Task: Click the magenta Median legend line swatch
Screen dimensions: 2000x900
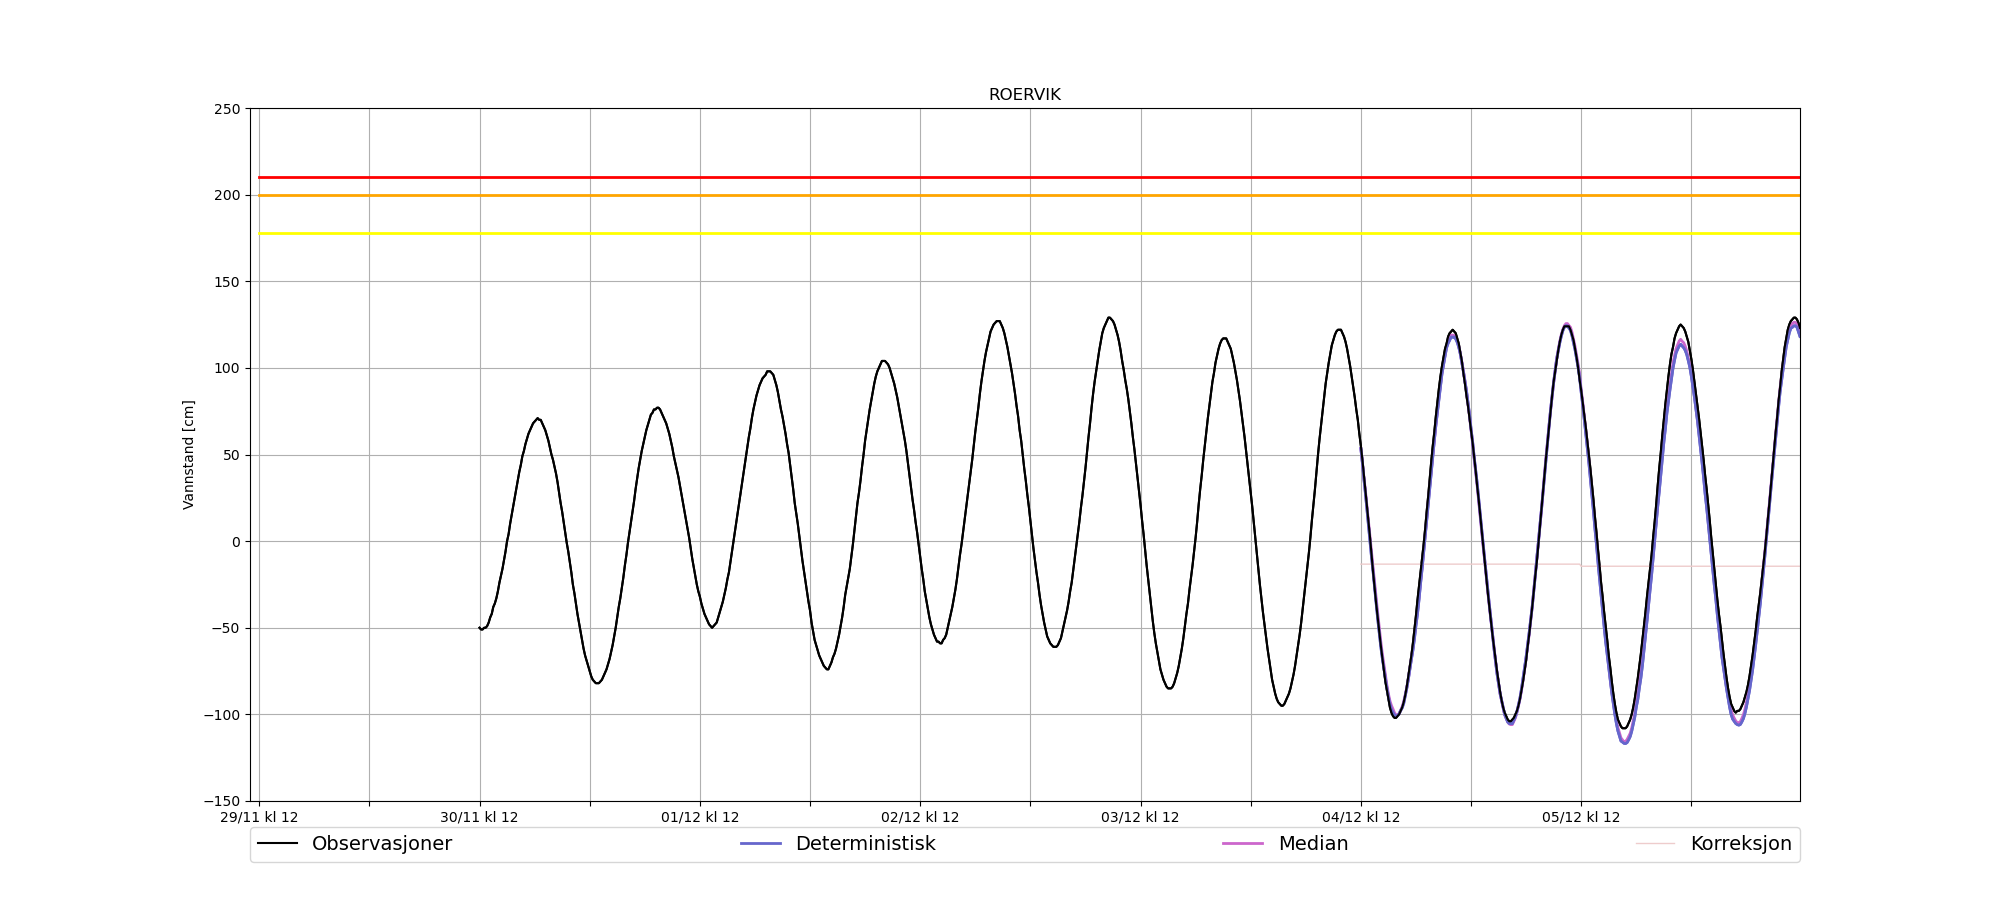Action: coord(1243,844)
